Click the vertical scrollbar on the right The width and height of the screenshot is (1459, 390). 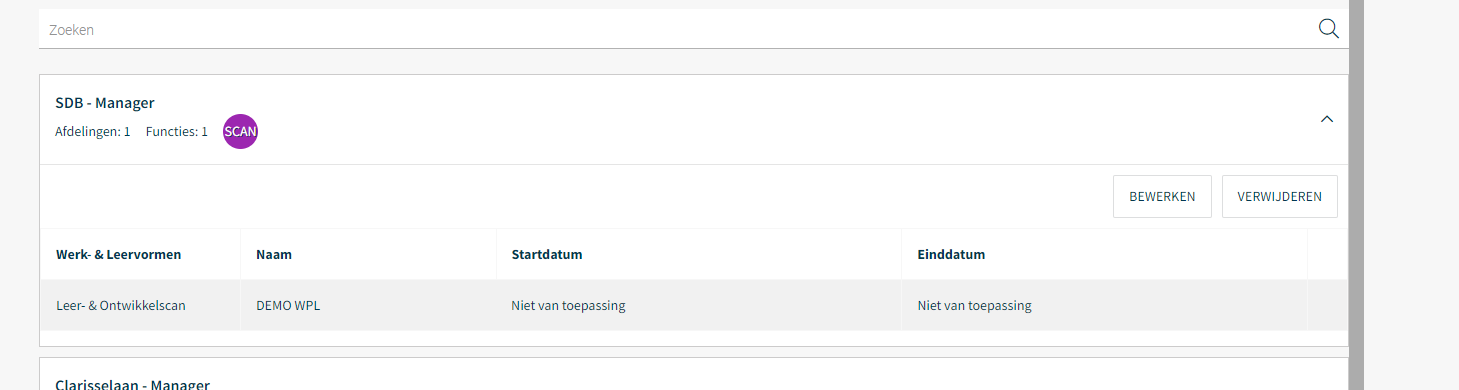coord(1356,195)
